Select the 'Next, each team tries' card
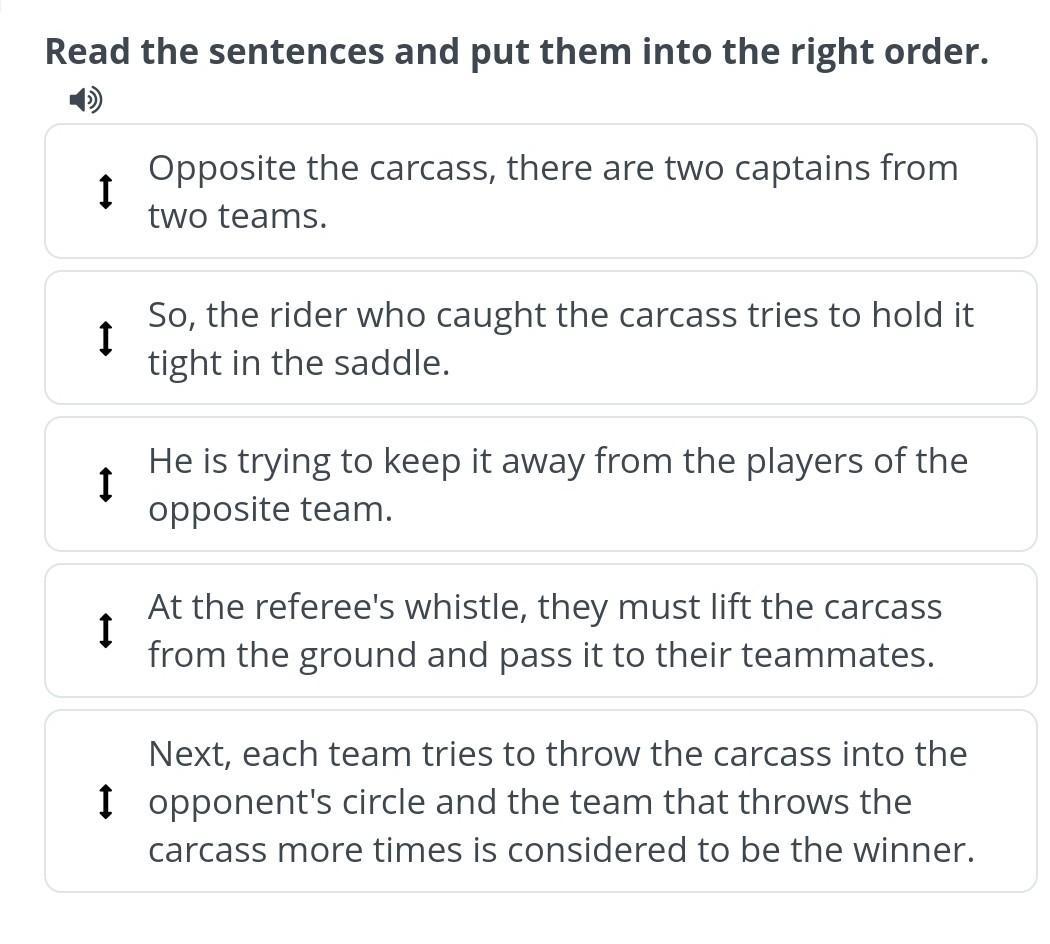1050x944 pixels. click(x=540, y=801)
